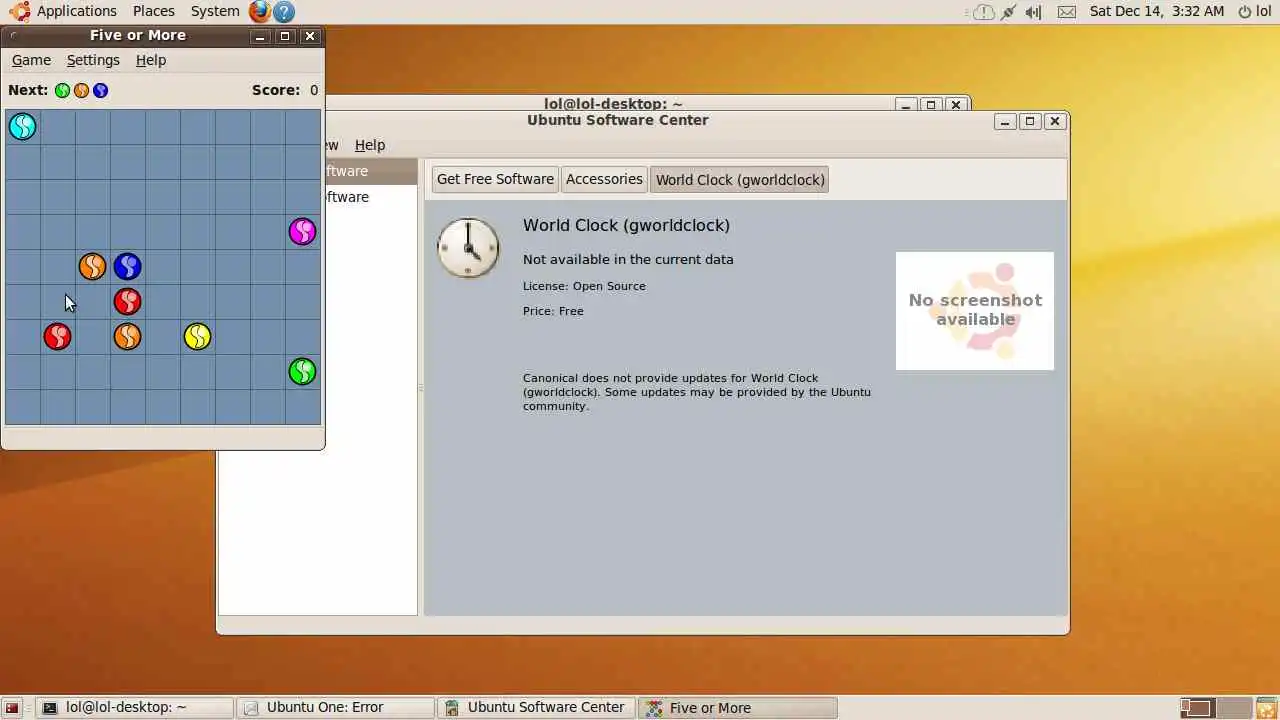Open the Help menu in Five or More

(x=151, y=60)
